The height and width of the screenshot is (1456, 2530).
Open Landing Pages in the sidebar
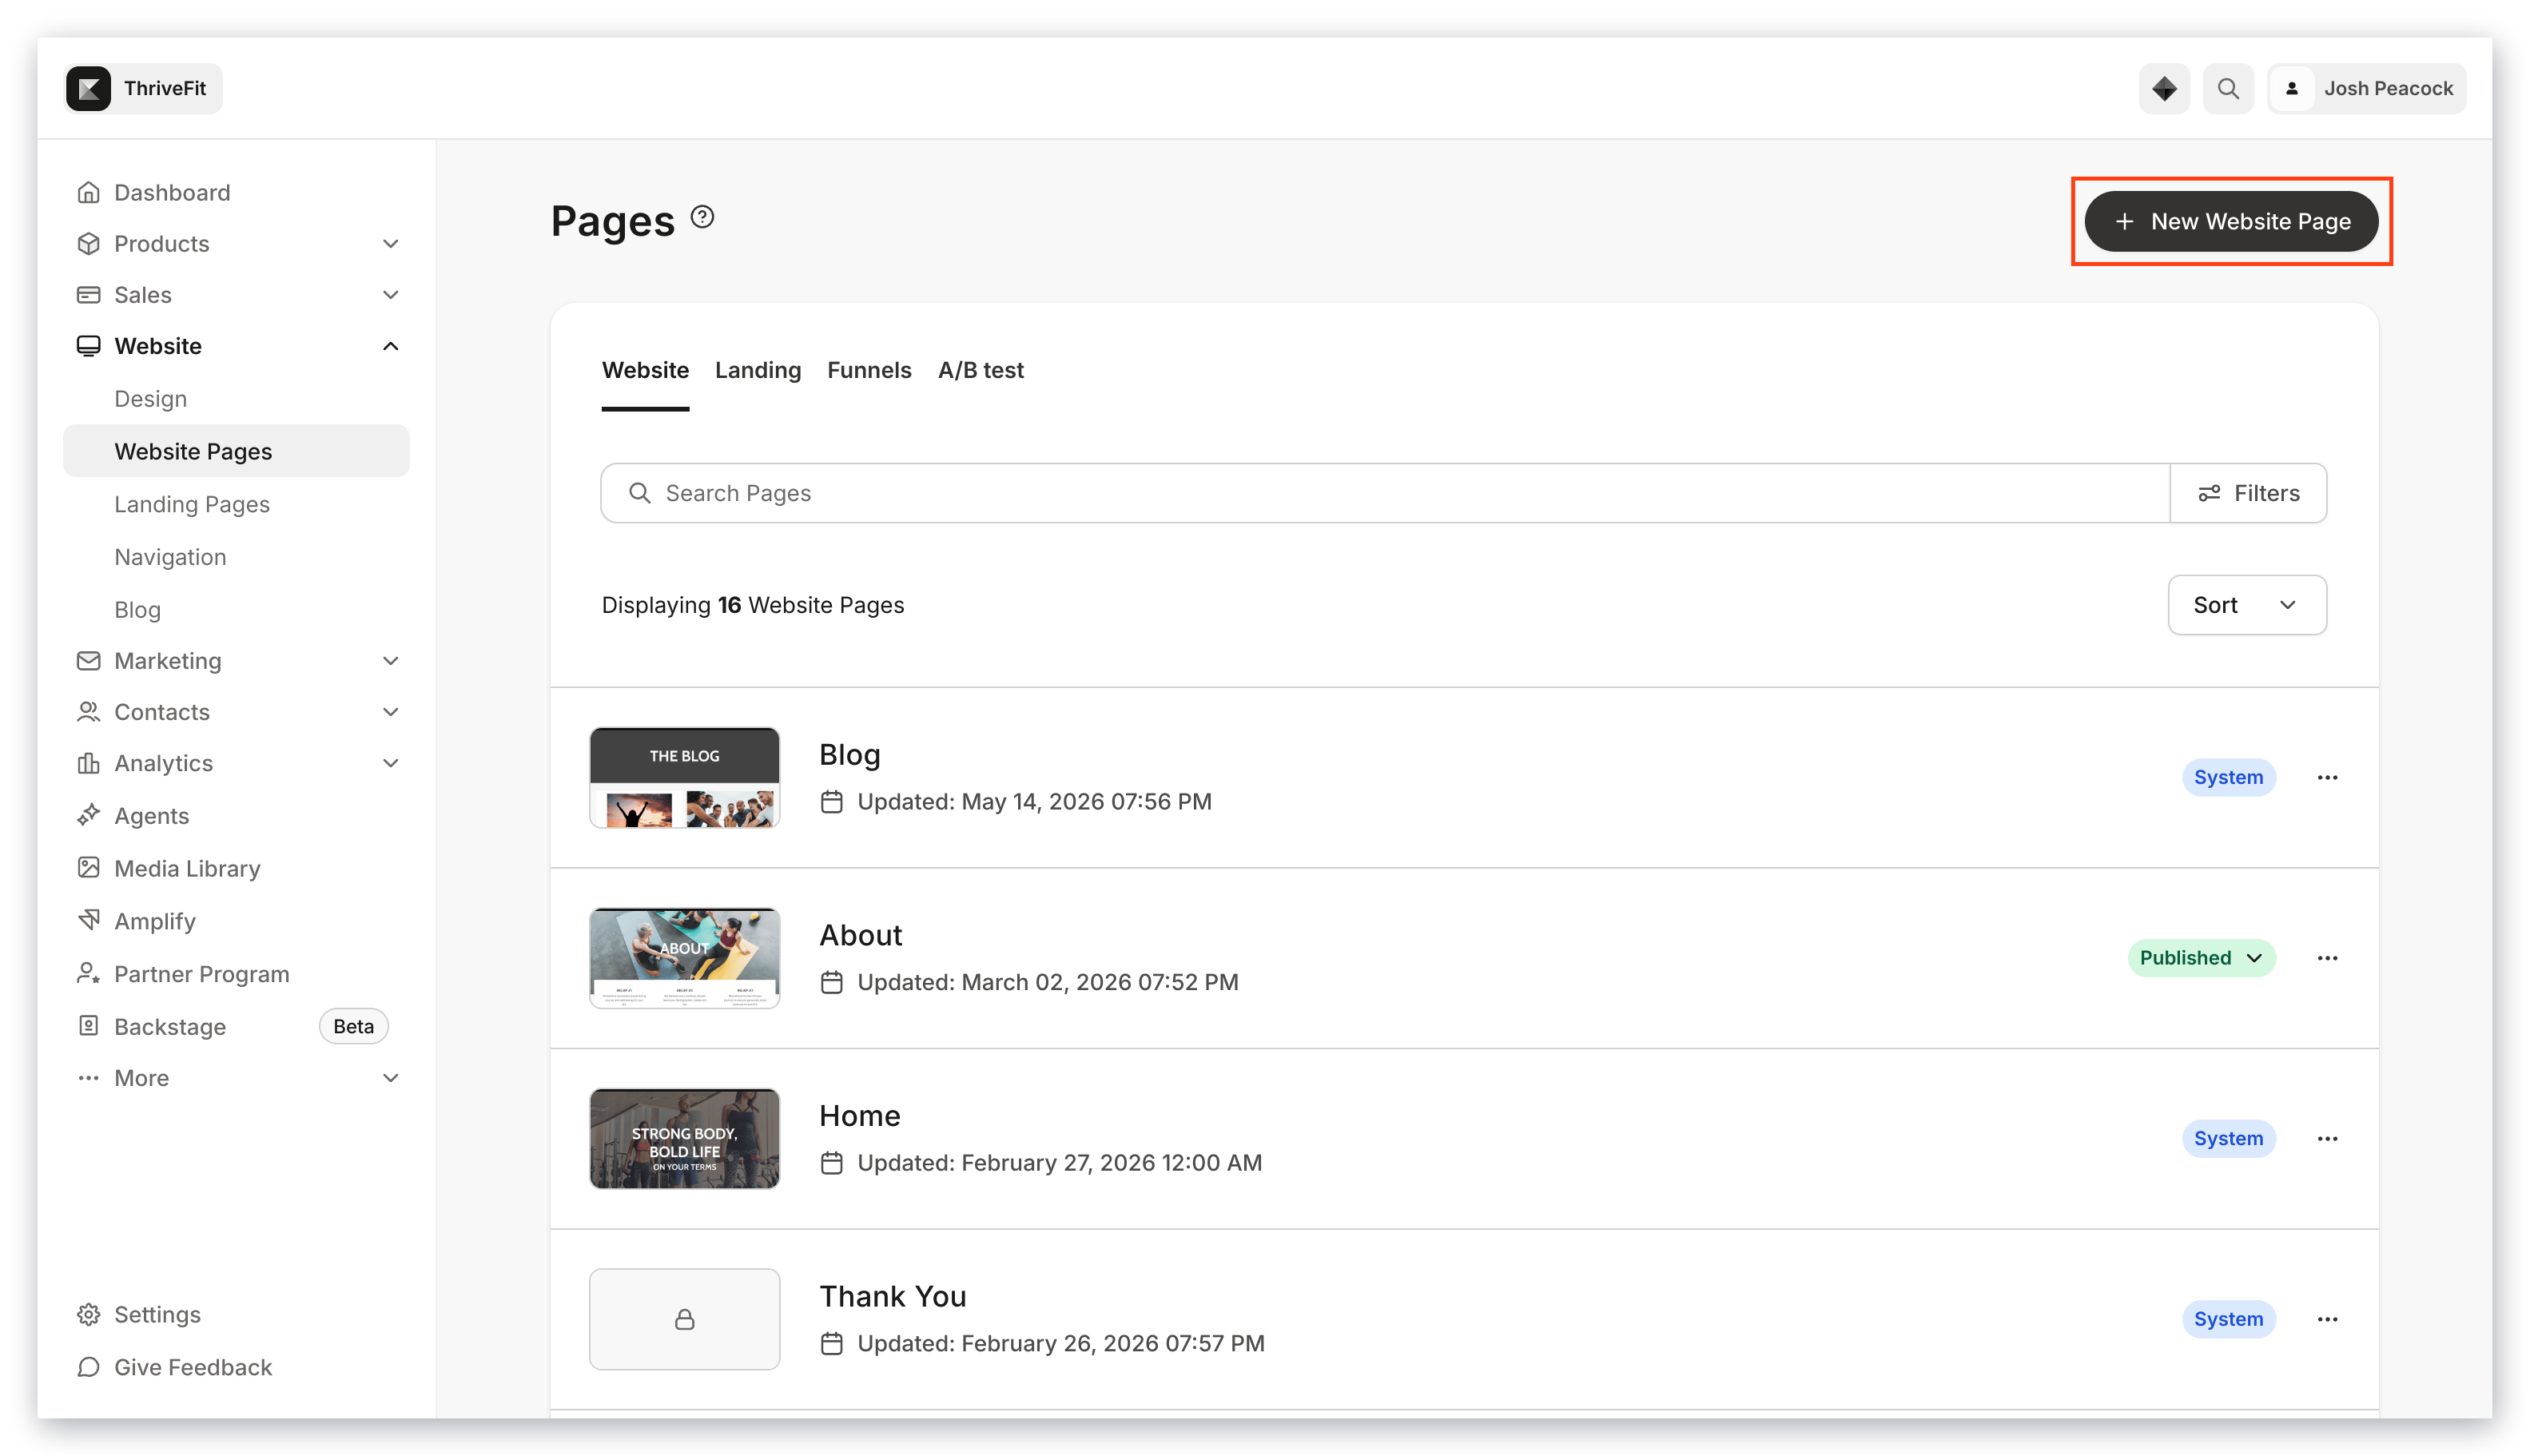tap(192, 504)
